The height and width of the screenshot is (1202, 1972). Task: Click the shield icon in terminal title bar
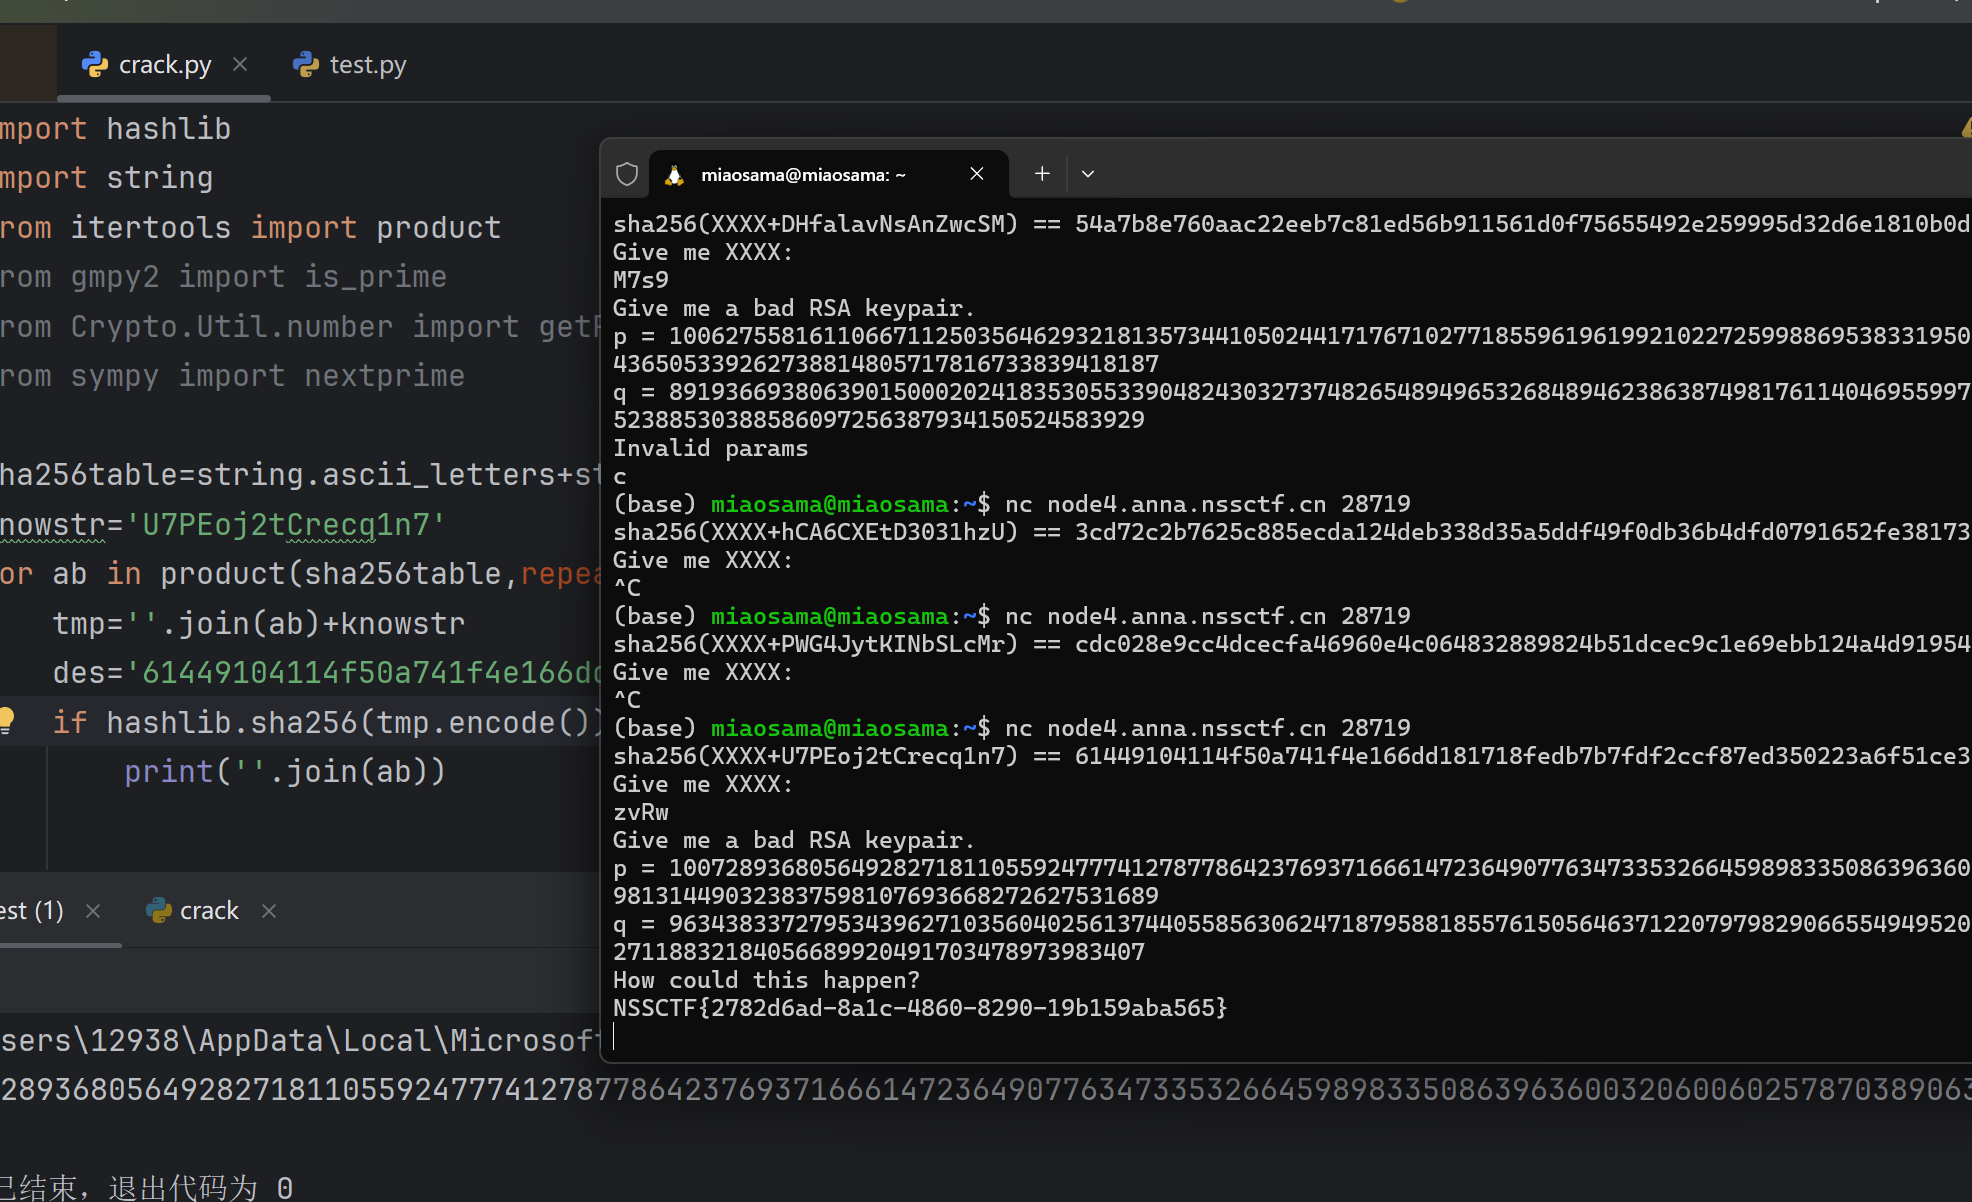pos(627,174)
